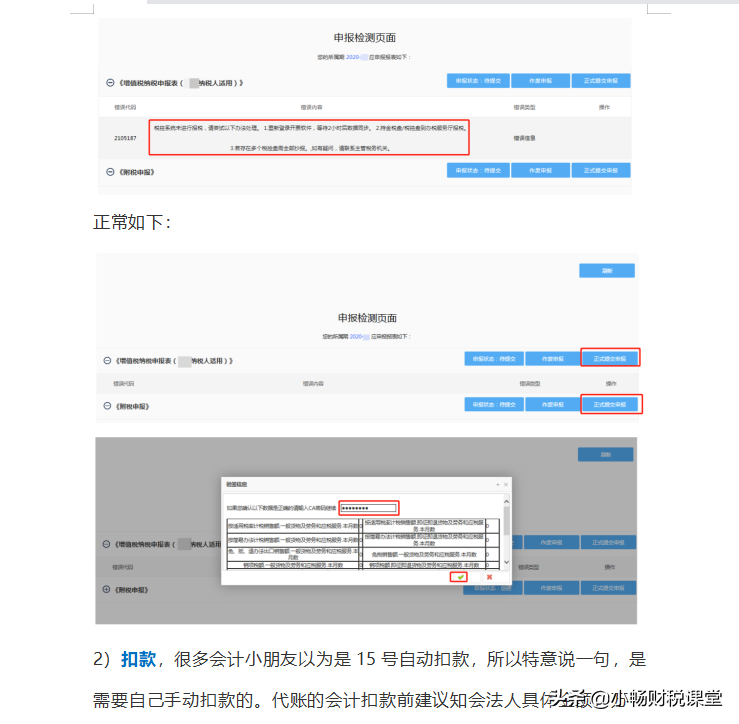Image resolution: width=739 pixels, height=724 pixels.
Task: Click dimmed 正式提交申报 beside 附税申报 behind dialog
Action: point(608,588)
